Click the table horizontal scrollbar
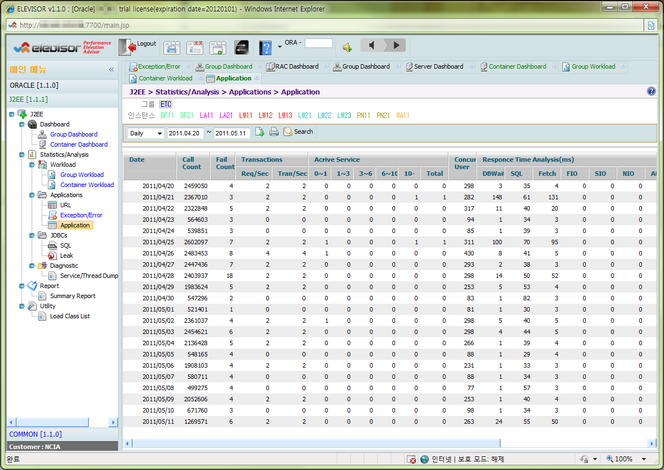 [316, 443]
